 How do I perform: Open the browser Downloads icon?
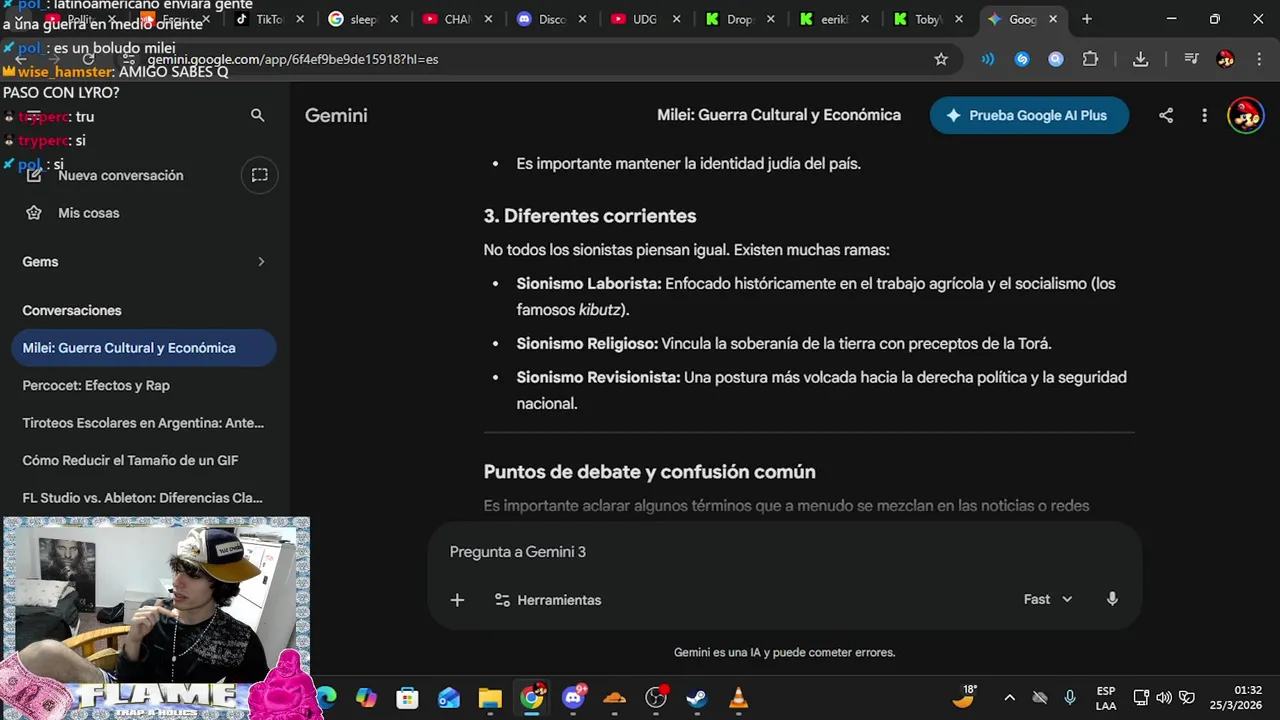click(1140, 59)
